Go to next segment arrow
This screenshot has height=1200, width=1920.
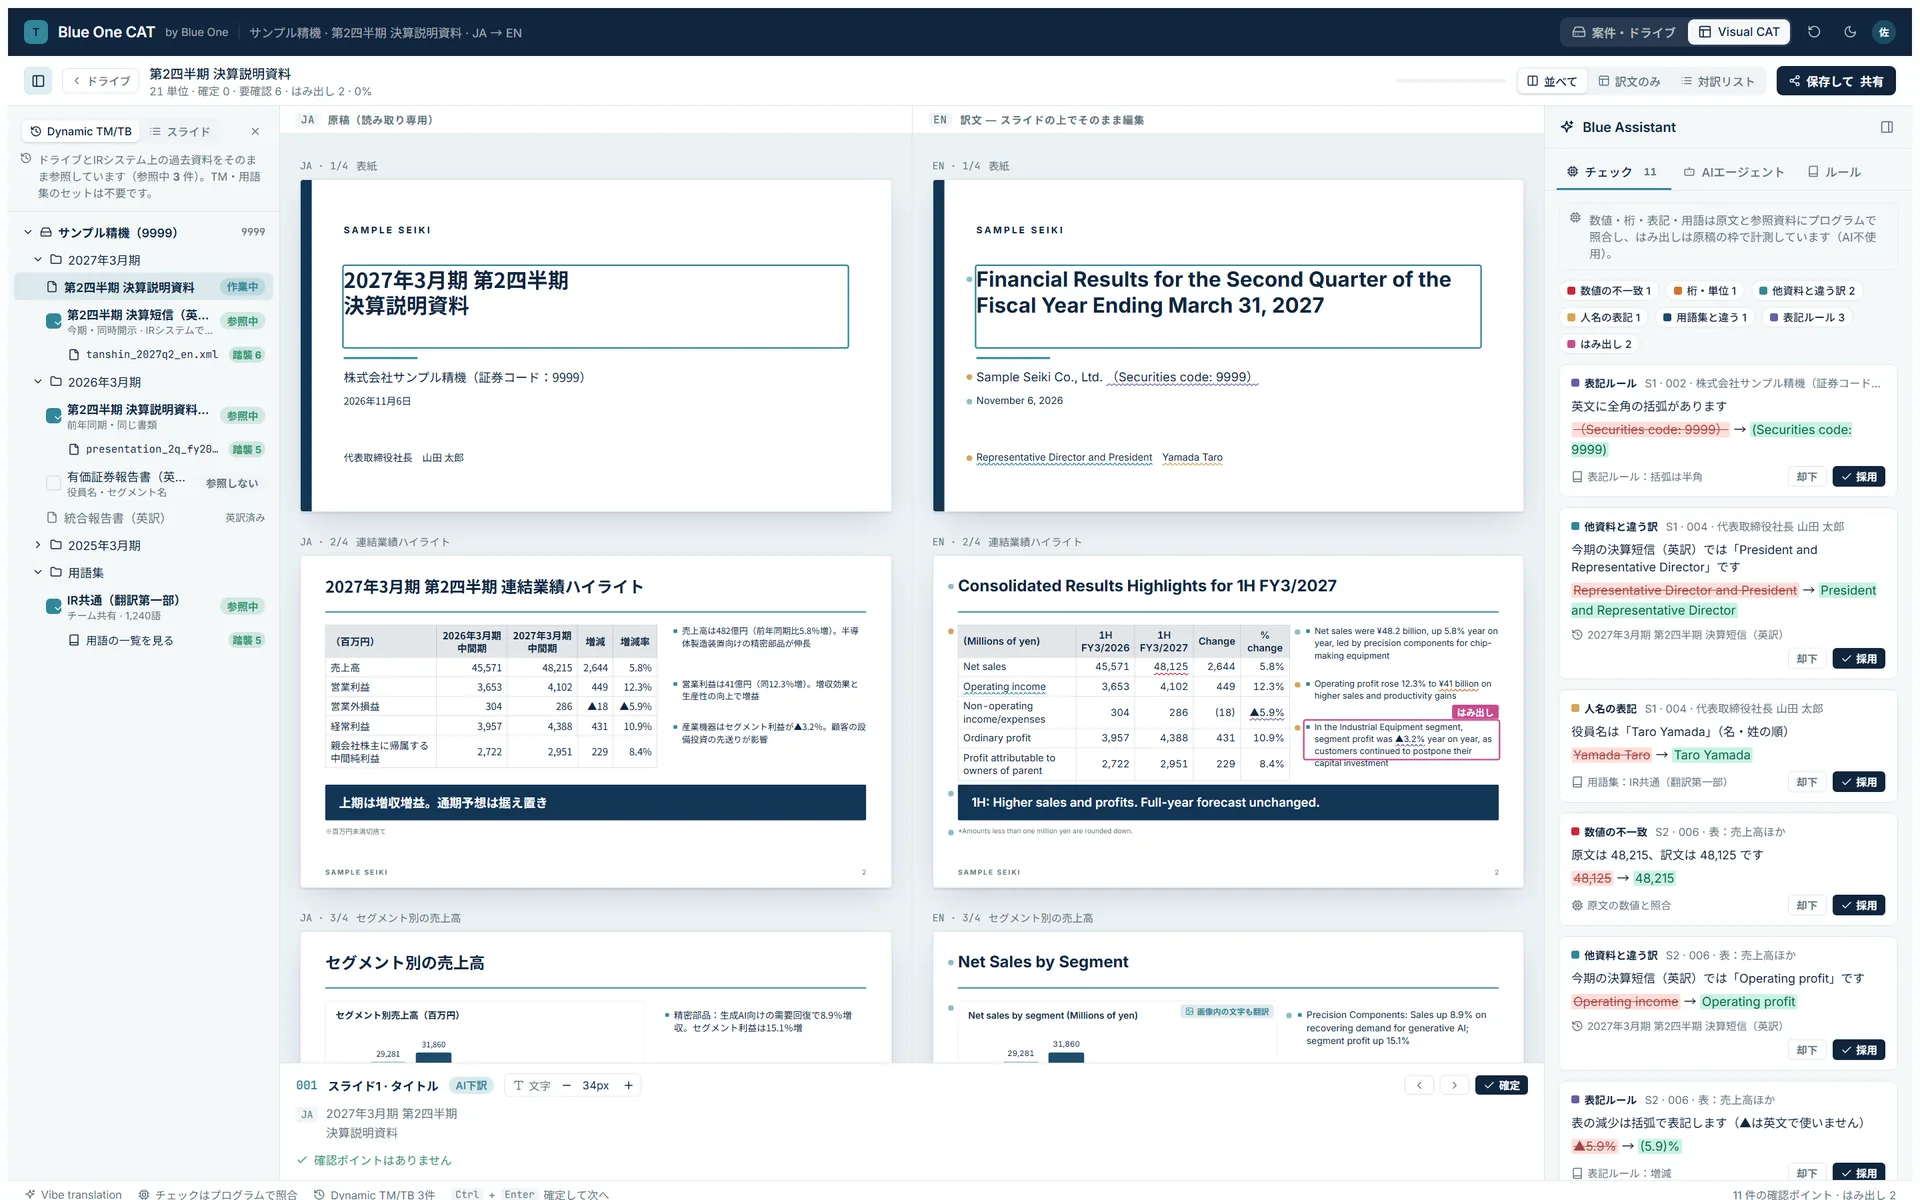1454,1085
